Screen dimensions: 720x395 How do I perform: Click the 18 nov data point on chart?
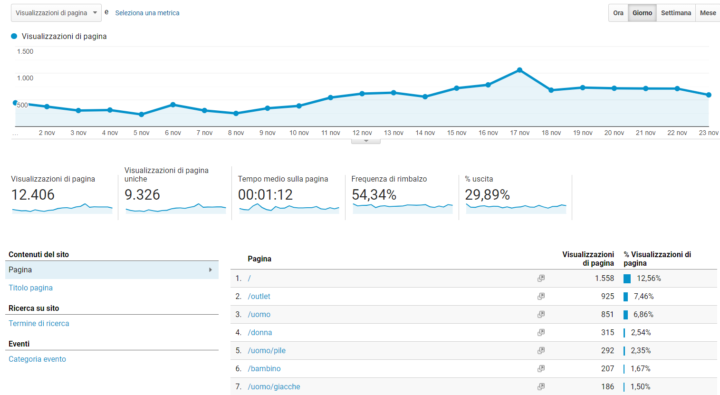[551, 90]
